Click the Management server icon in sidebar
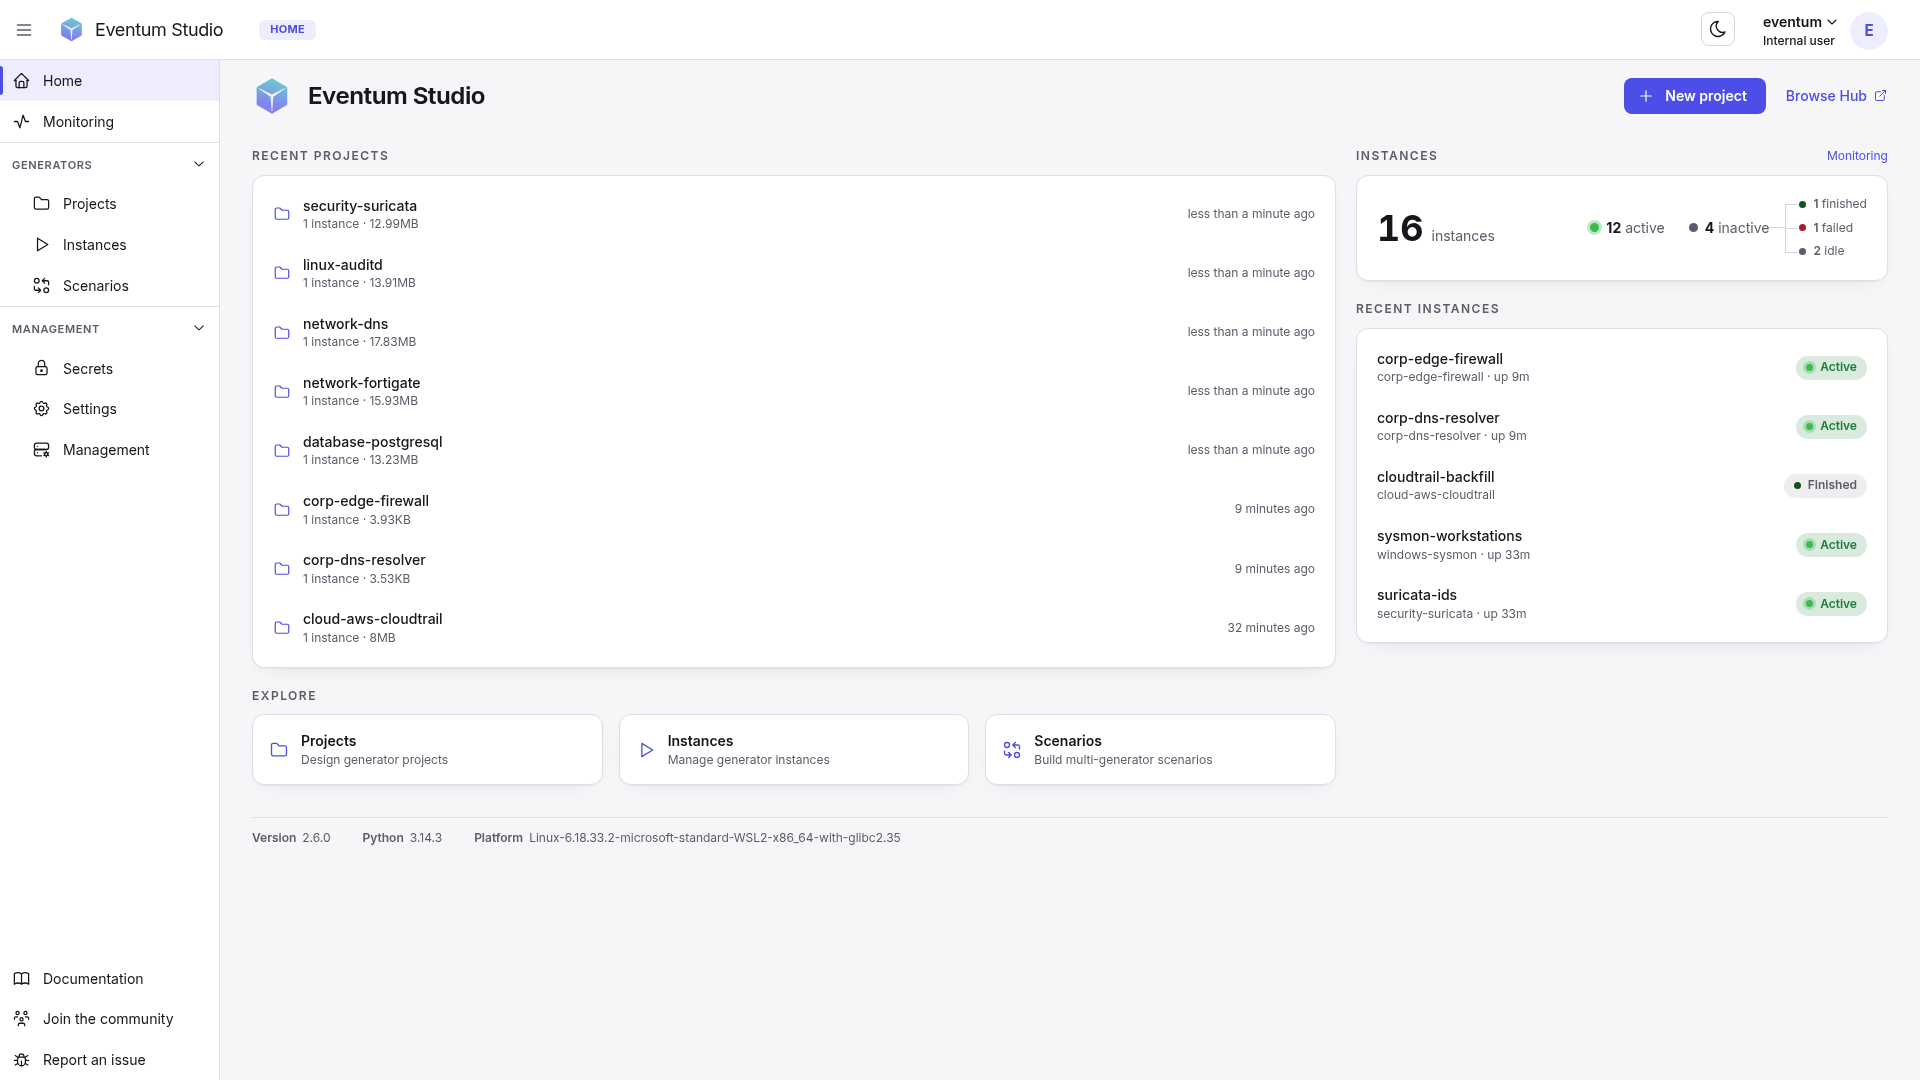The image size is (1920, 1080). (x=41, y=450)
